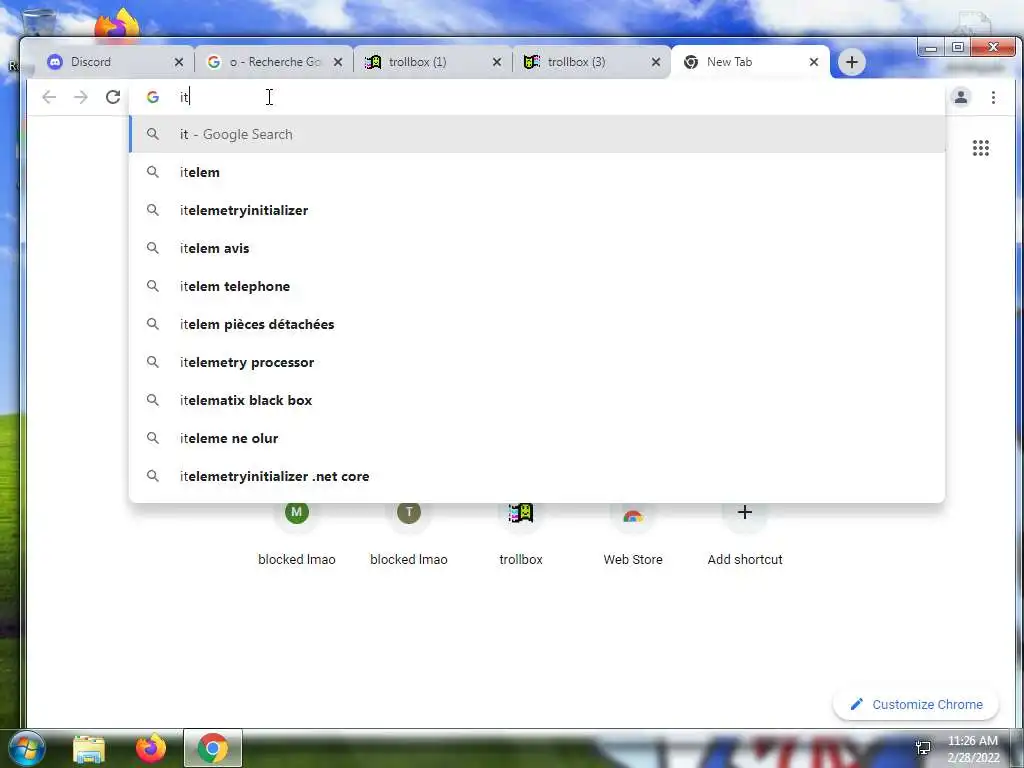Reload the page with the refresh icon

(113, 97)
